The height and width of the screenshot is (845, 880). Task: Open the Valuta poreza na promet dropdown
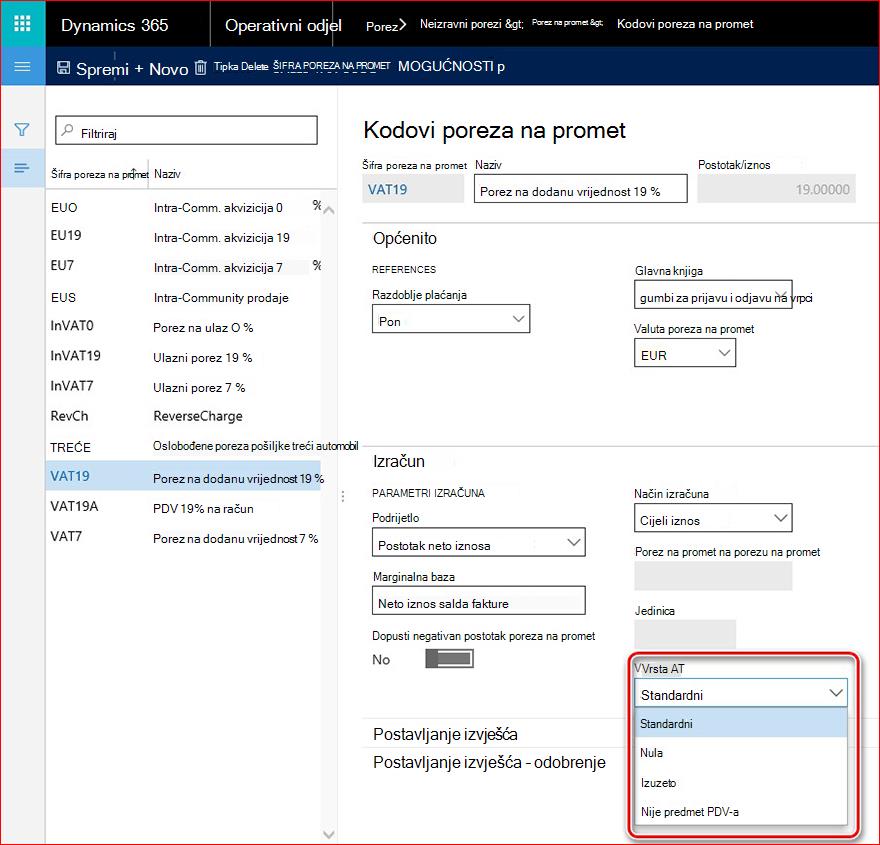click(685, 353)
